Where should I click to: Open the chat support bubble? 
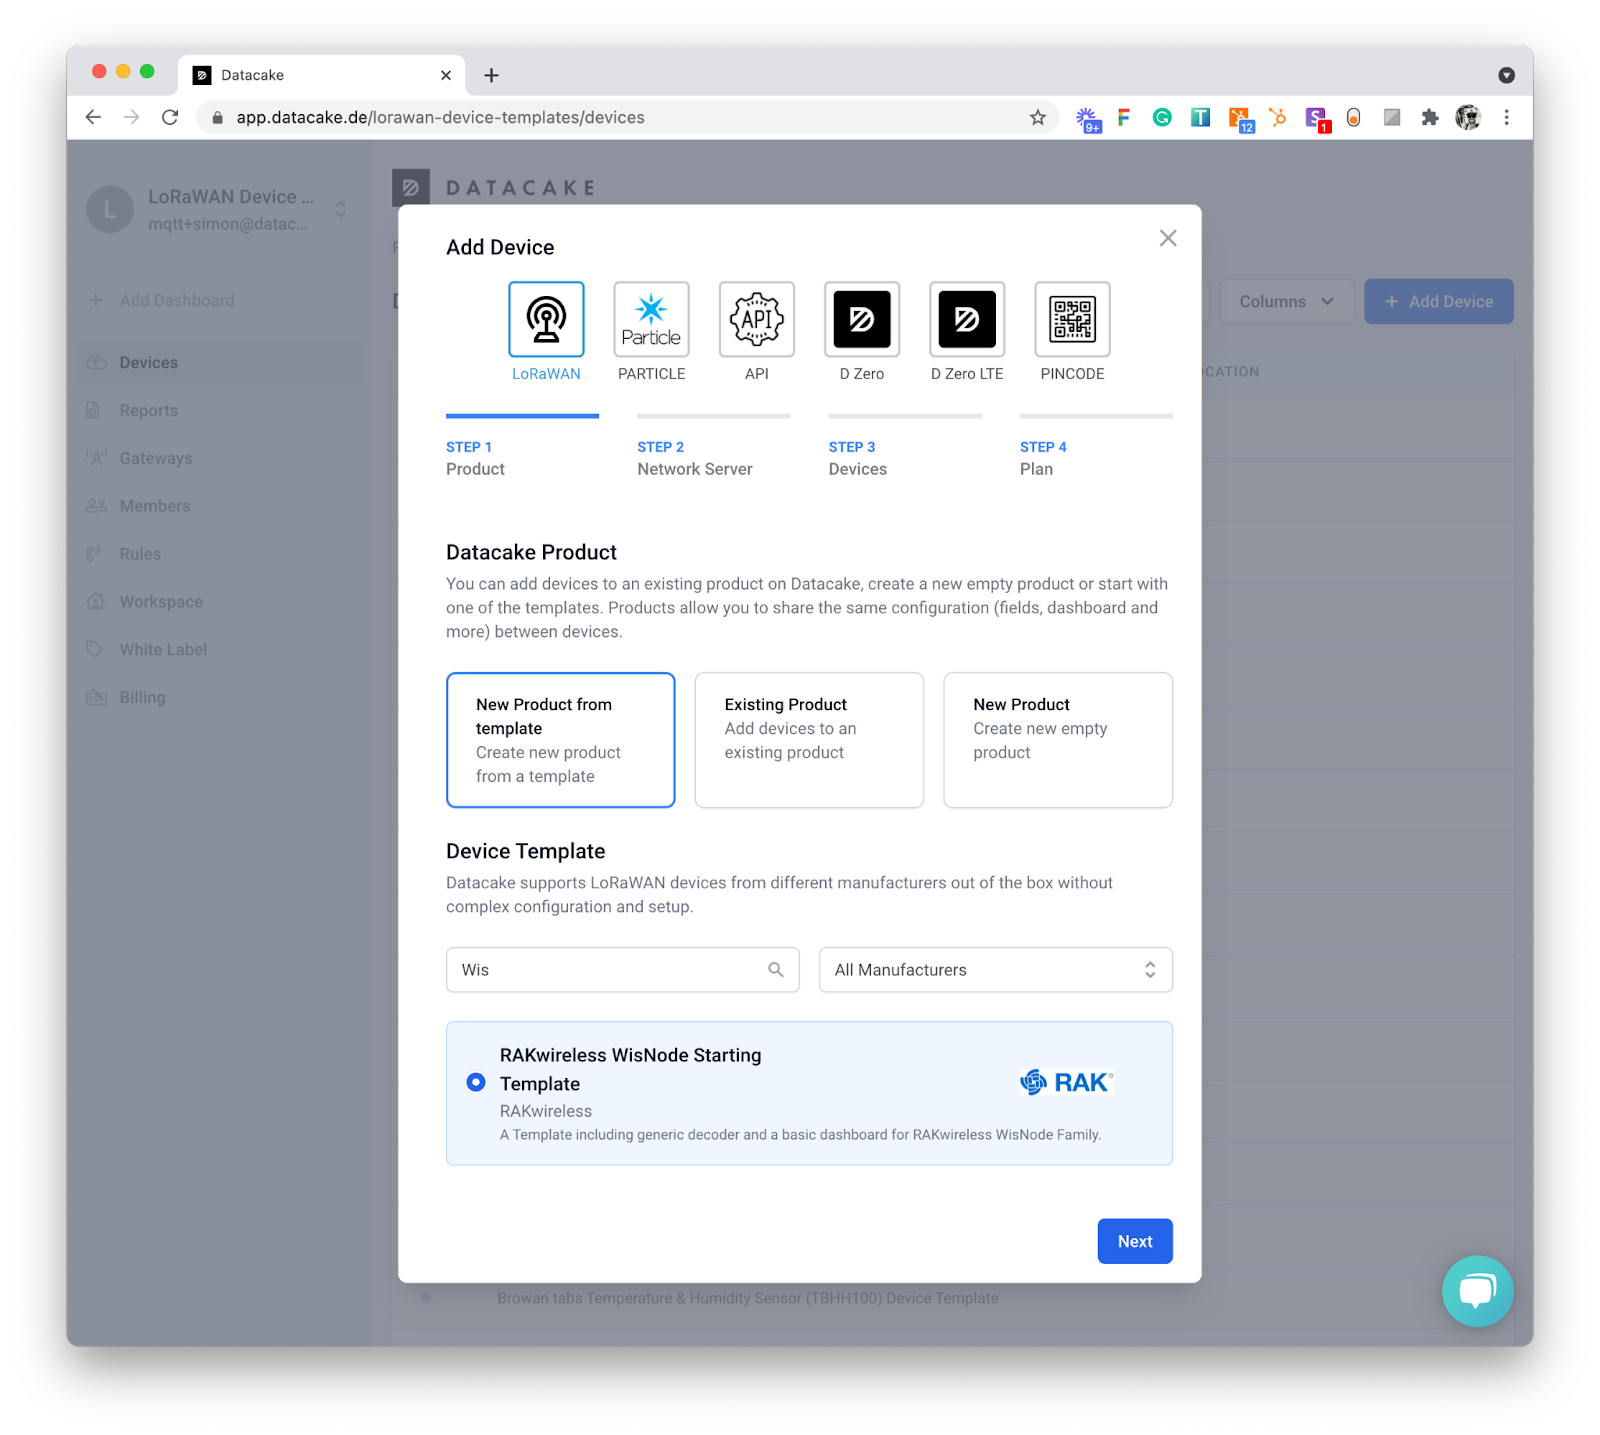point(1477,1291)
